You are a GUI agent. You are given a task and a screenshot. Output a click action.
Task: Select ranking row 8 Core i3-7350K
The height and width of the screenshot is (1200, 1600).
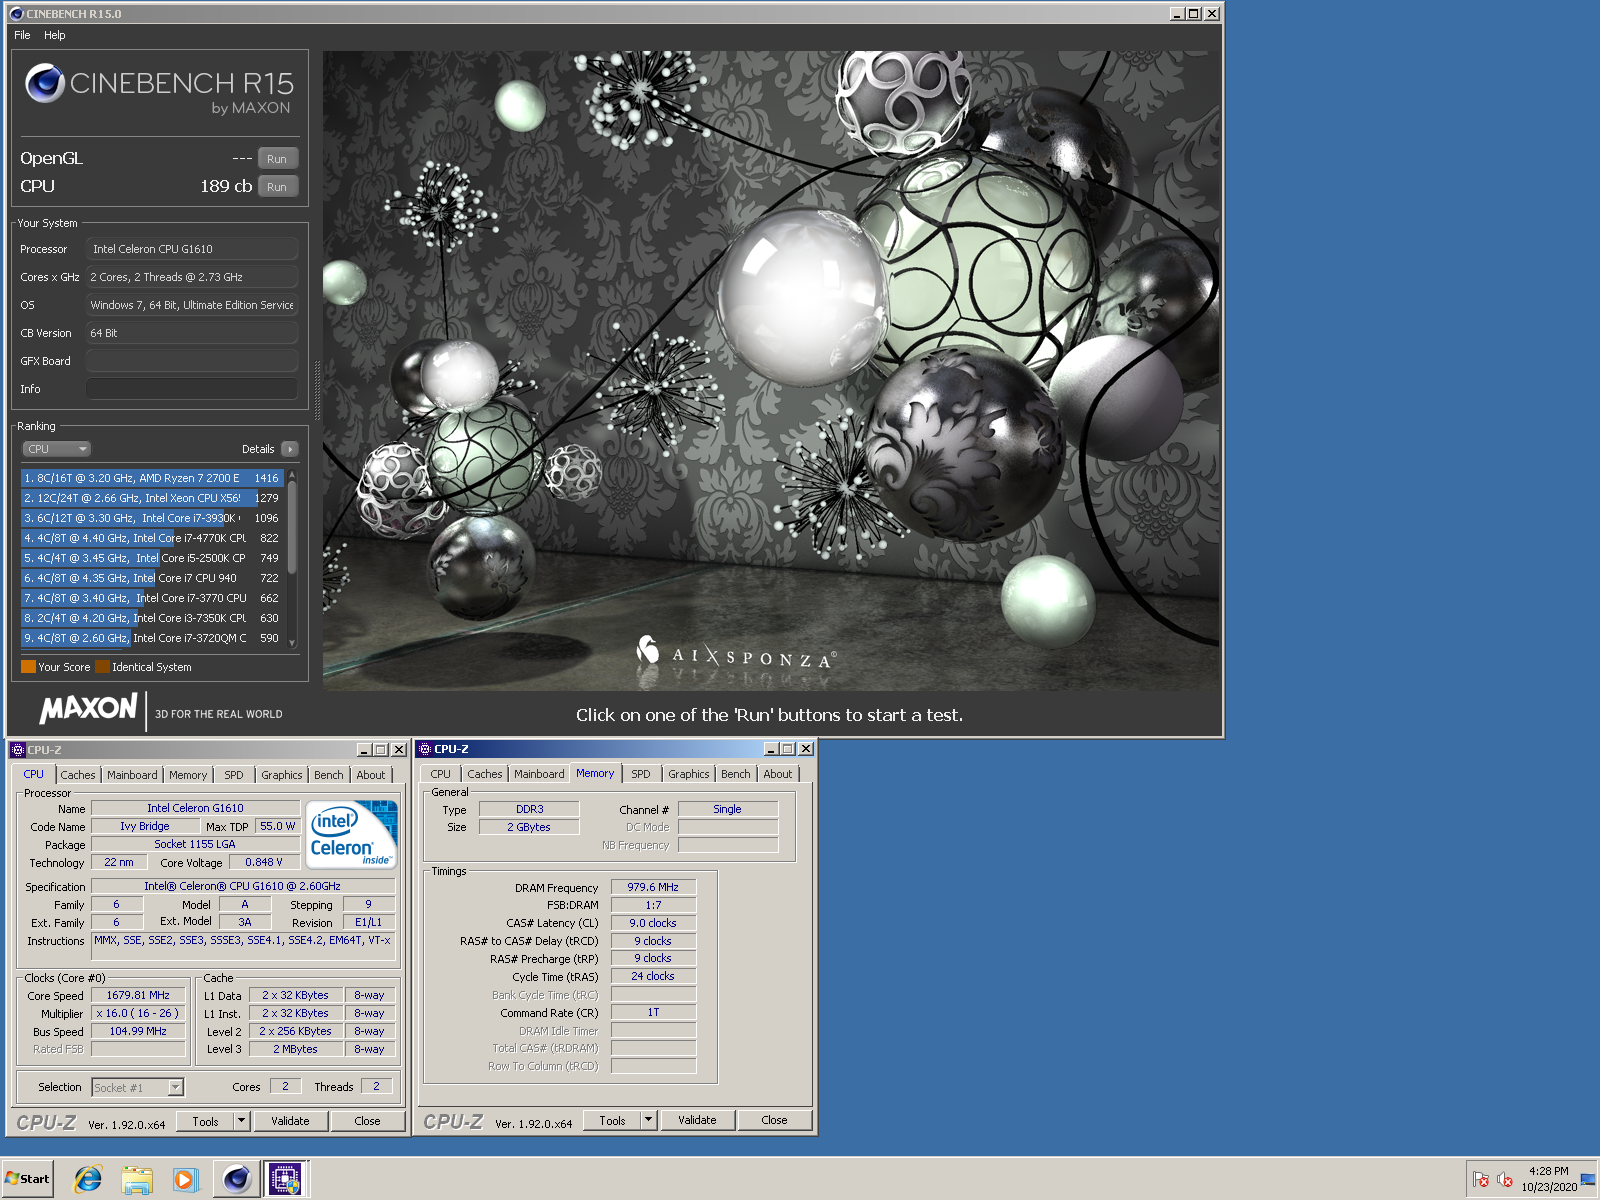[x=152, y=618]
